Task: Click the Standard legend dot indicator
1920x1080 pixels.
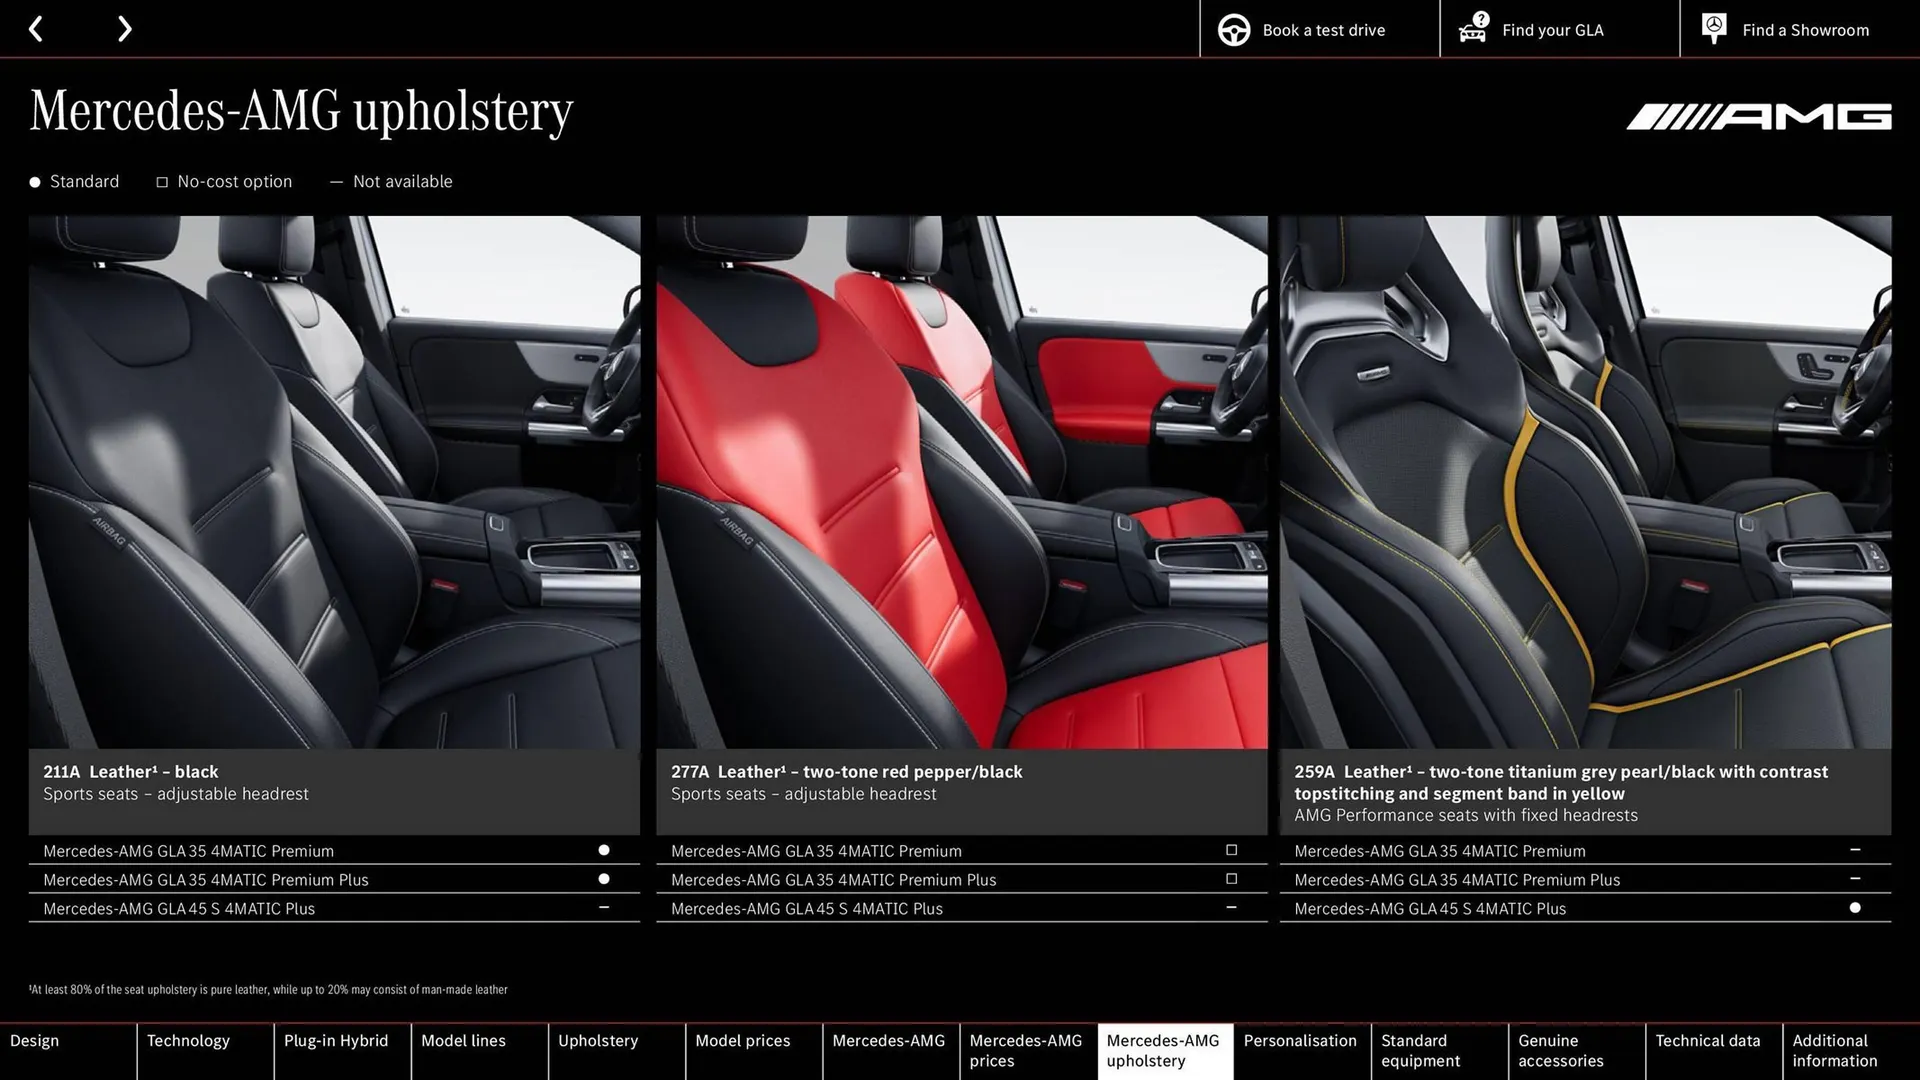Action: pos(33,181)
